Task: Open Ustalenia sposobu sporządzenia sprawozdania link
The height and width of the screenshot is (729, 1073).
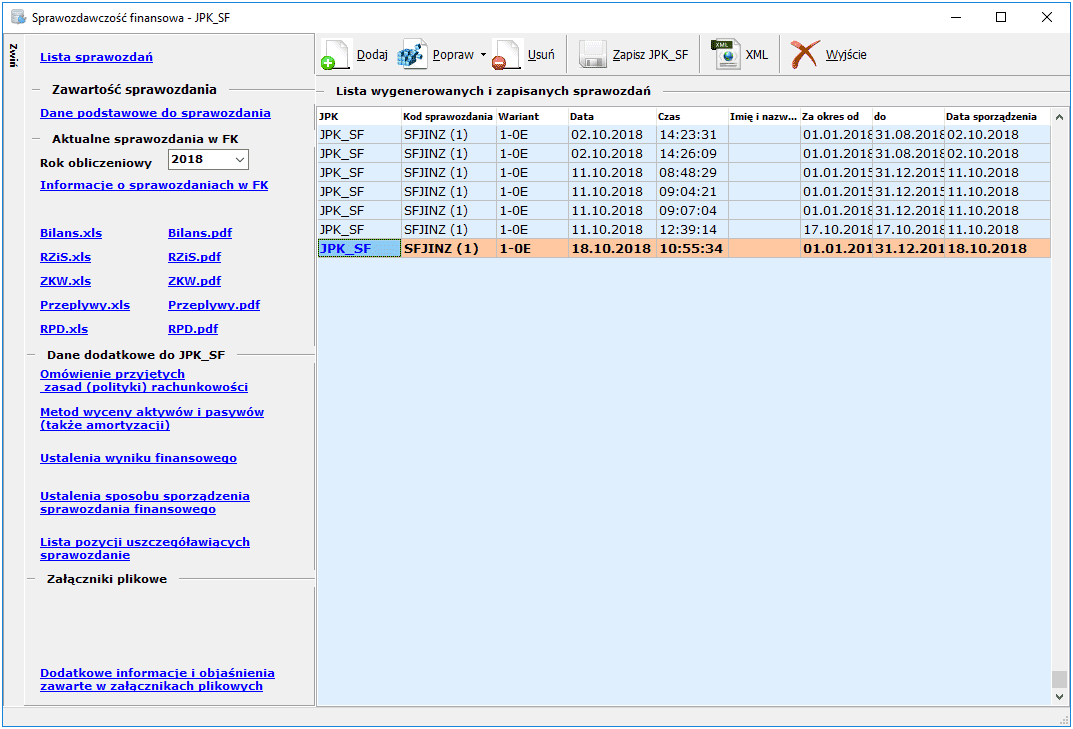Action: (x=145, y=502)
